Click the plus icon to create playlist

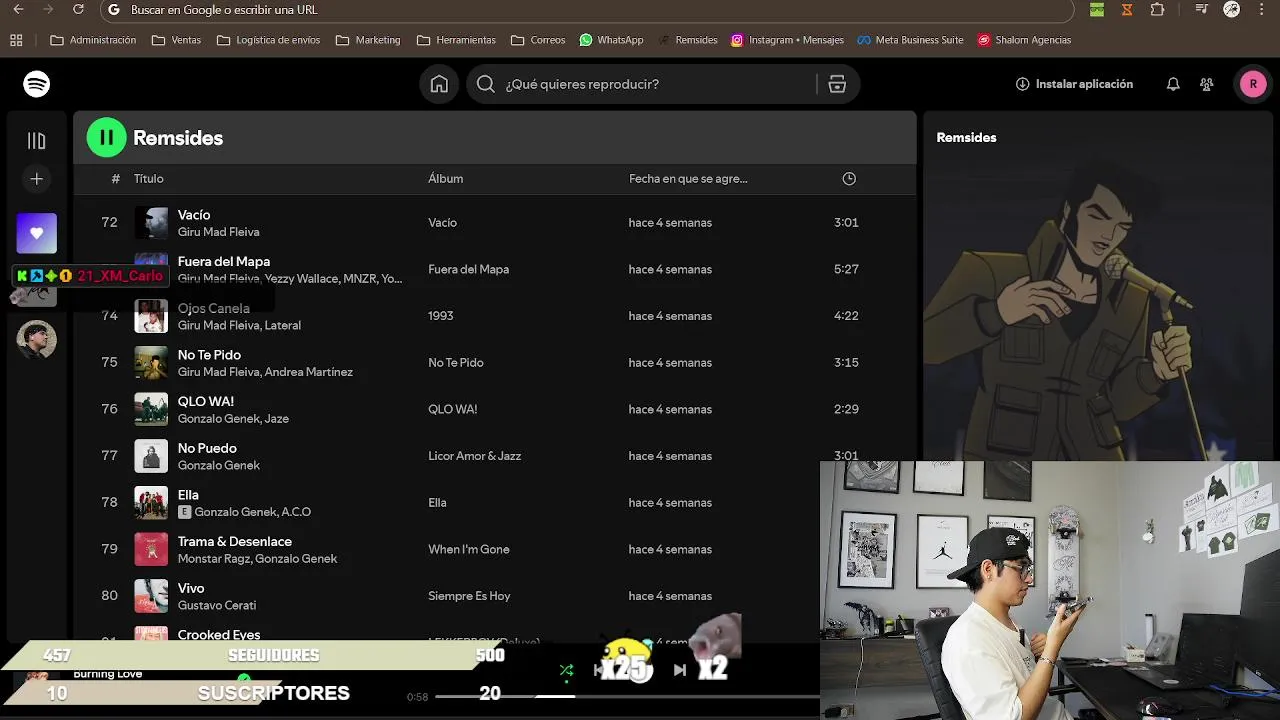tap(37, 179)
